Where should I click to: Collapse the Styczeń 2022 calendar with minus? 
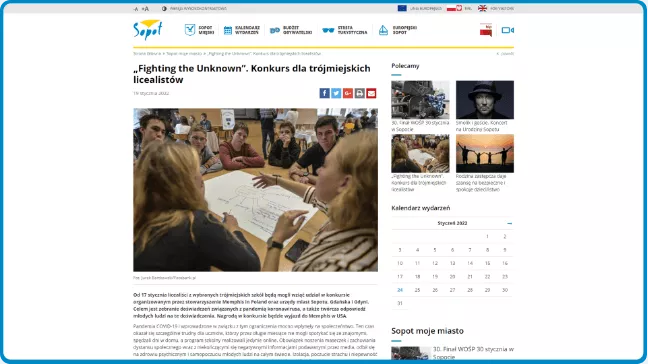[x=510, y=224]
